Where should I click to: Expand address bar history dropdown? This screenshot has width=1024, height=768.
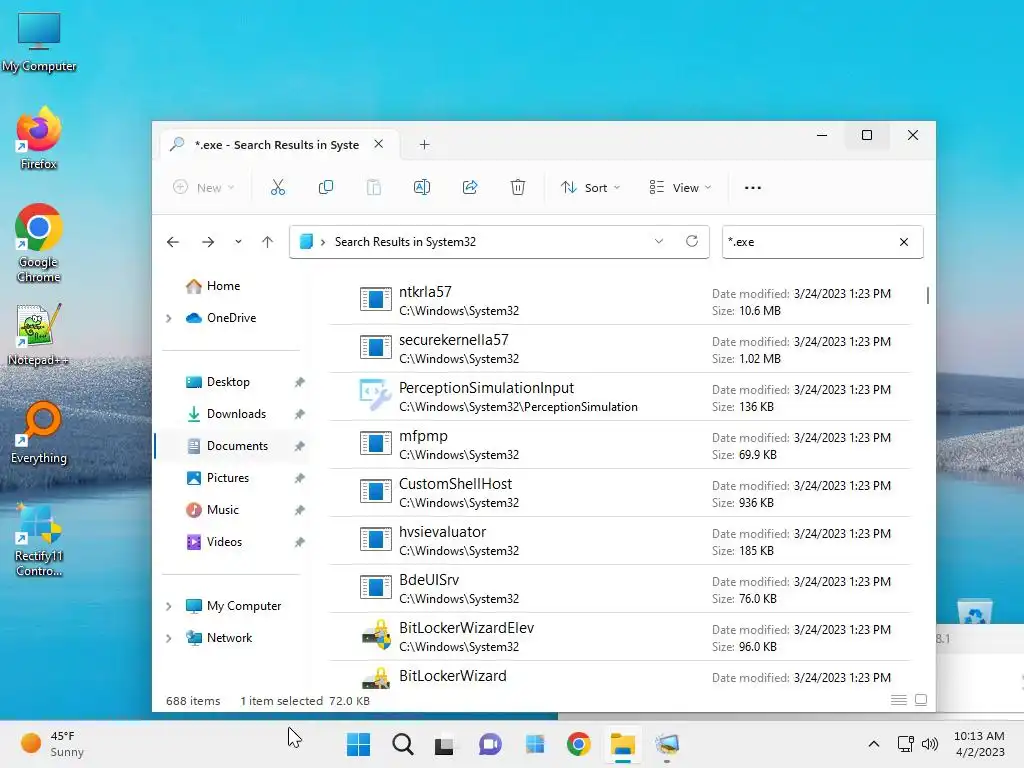(659, 242)
